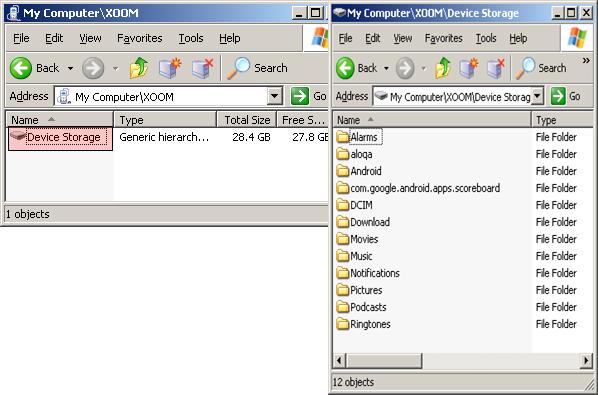Click Forward arrow in the XOOM window

93,68
